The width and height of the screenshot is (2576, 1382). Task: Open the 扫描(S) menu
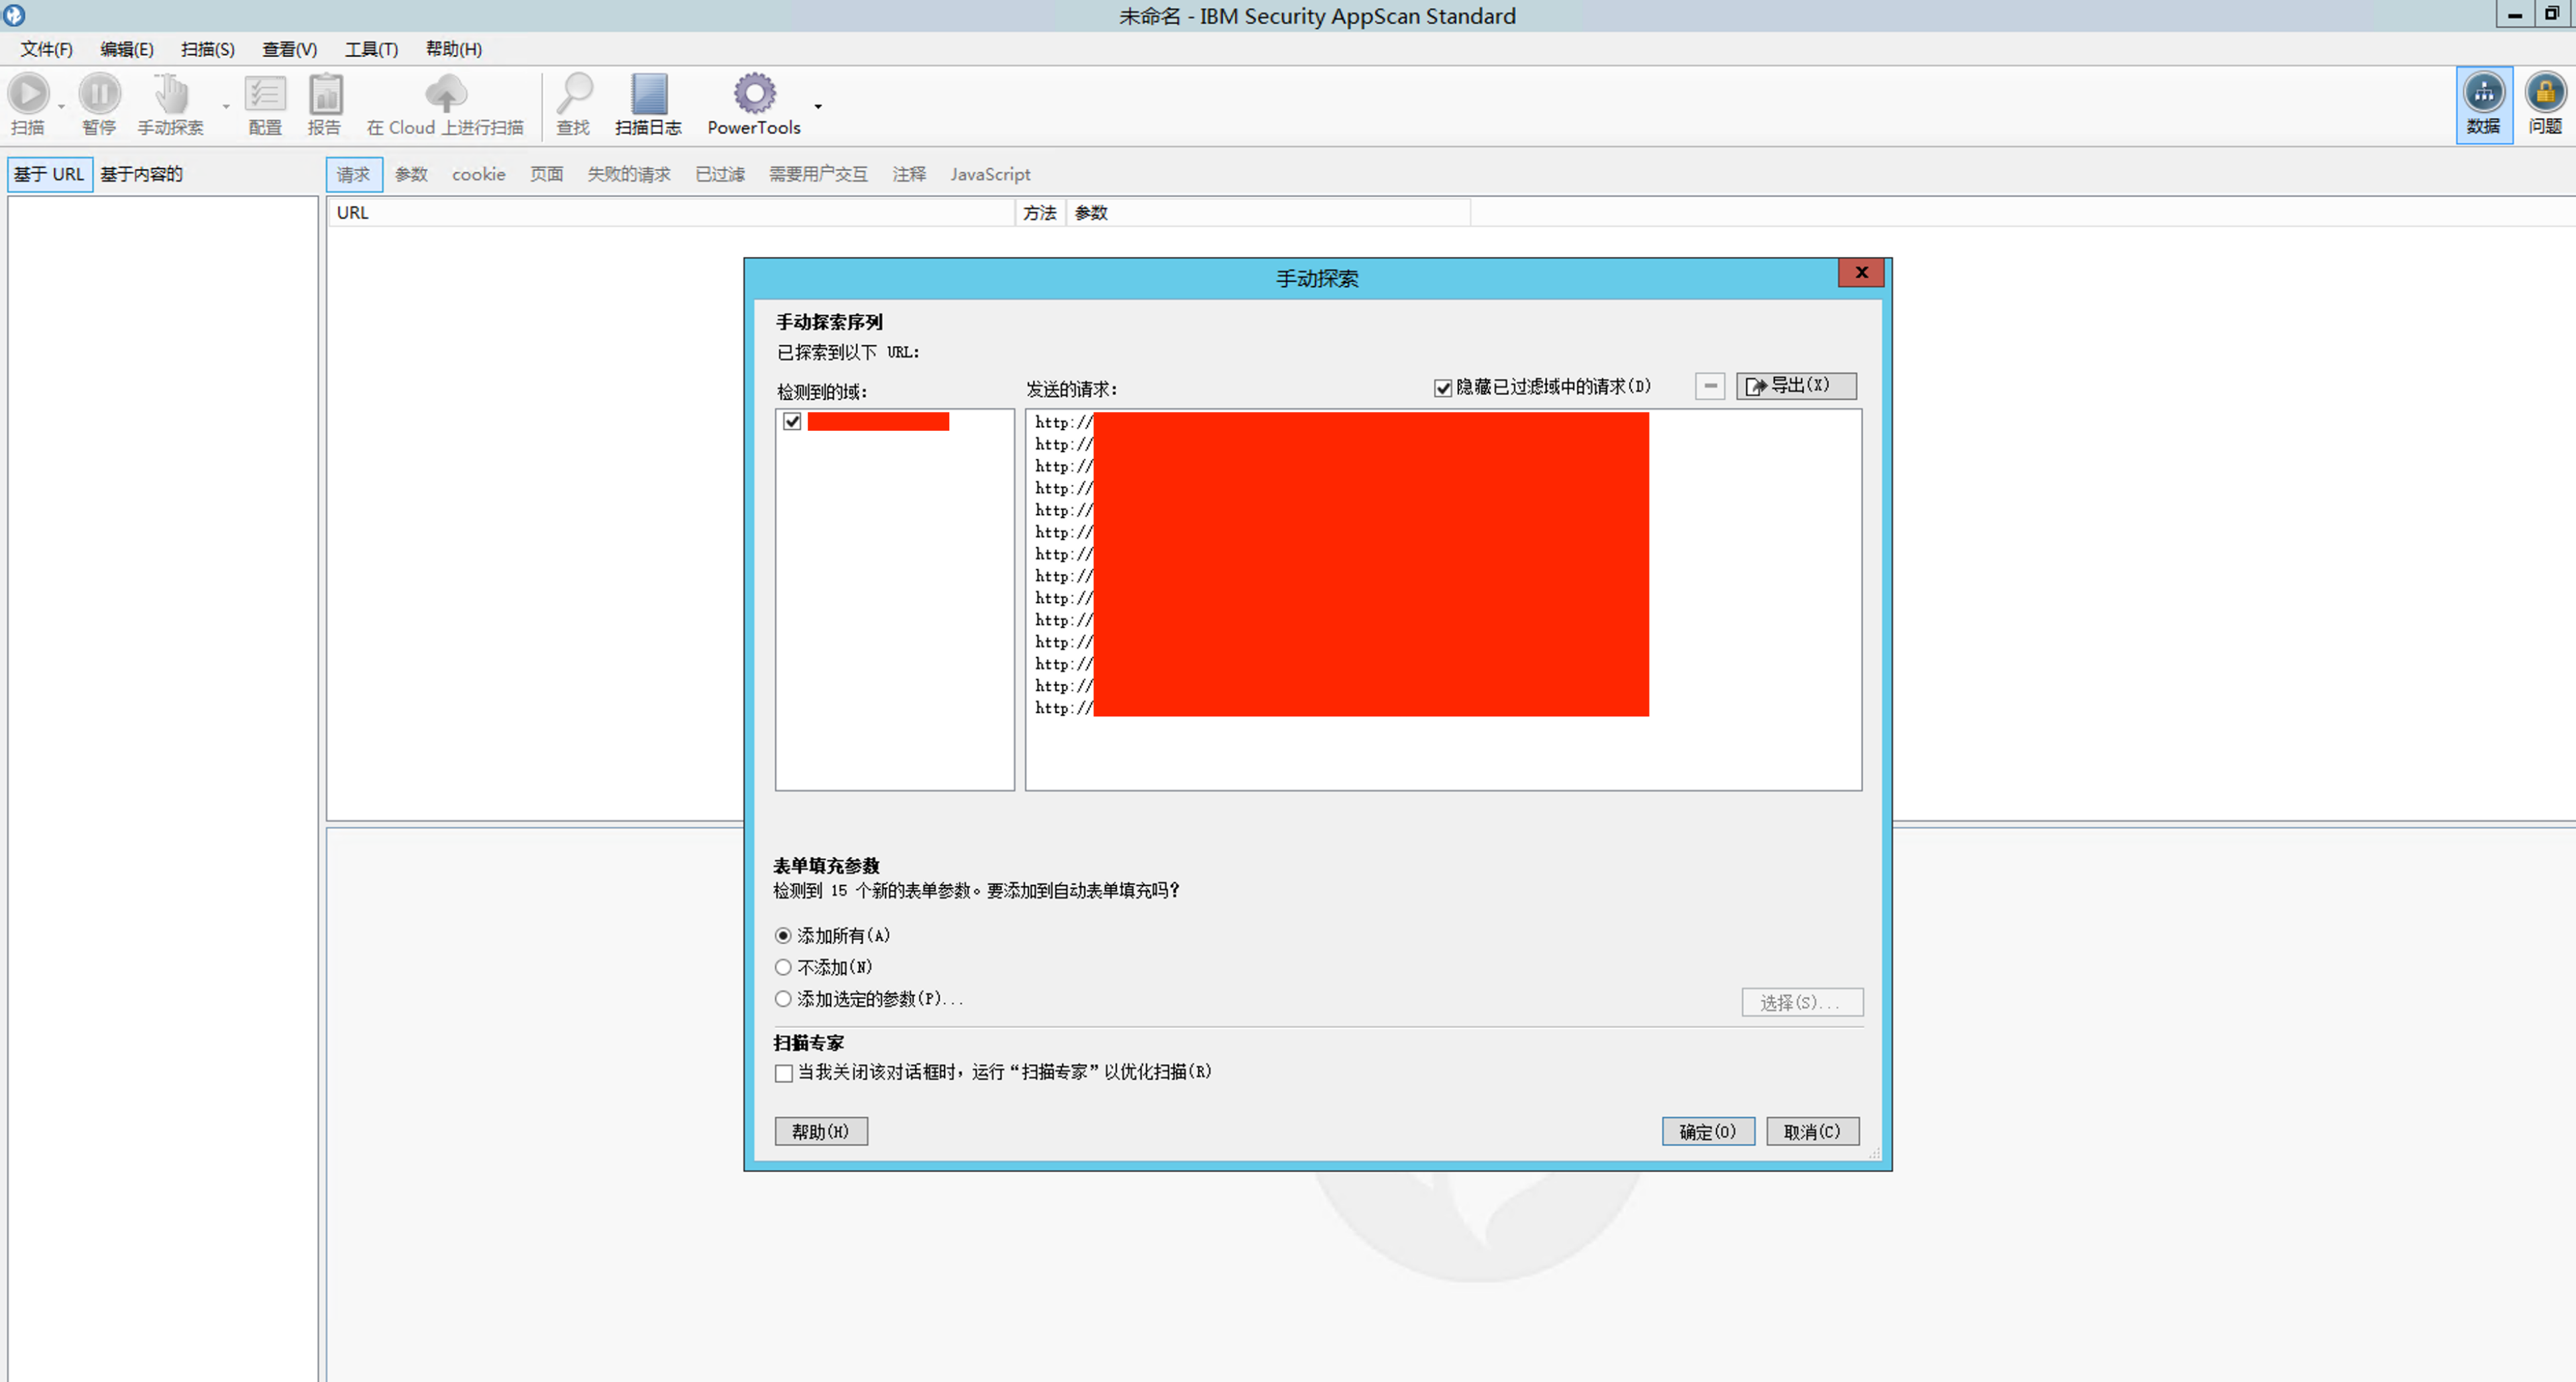208,49
